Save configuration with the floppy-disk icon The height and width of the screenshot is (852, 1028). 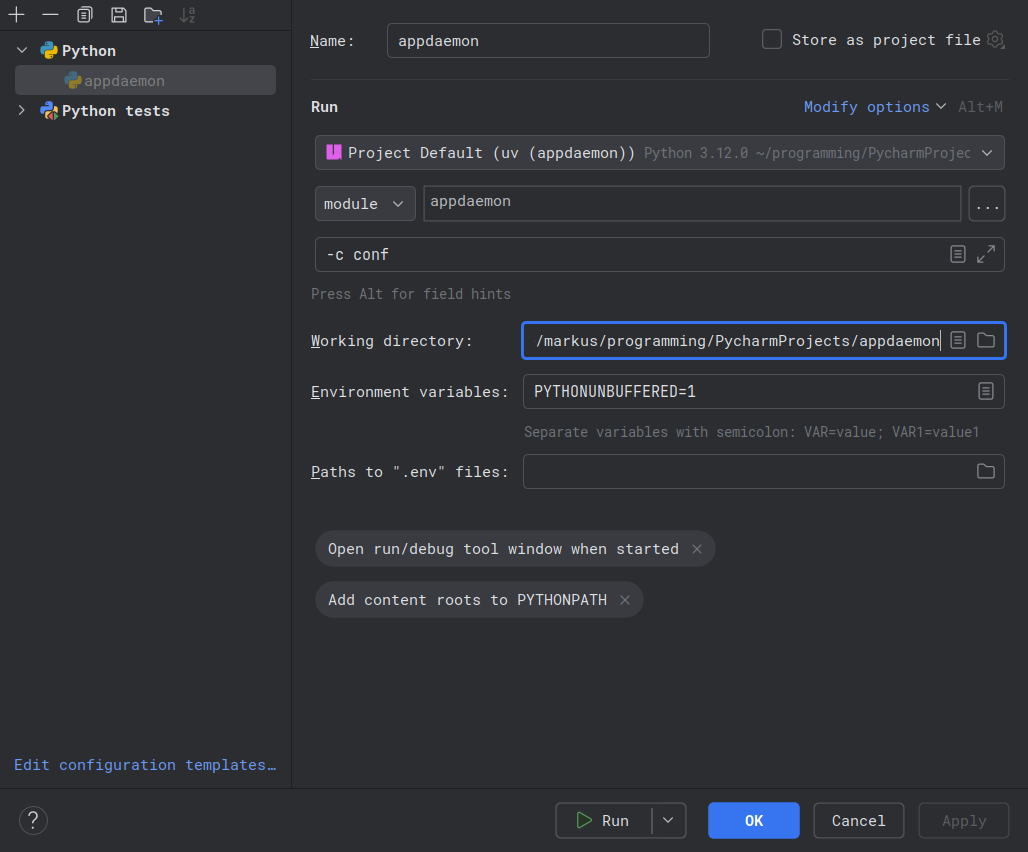(x=119, y=14)
